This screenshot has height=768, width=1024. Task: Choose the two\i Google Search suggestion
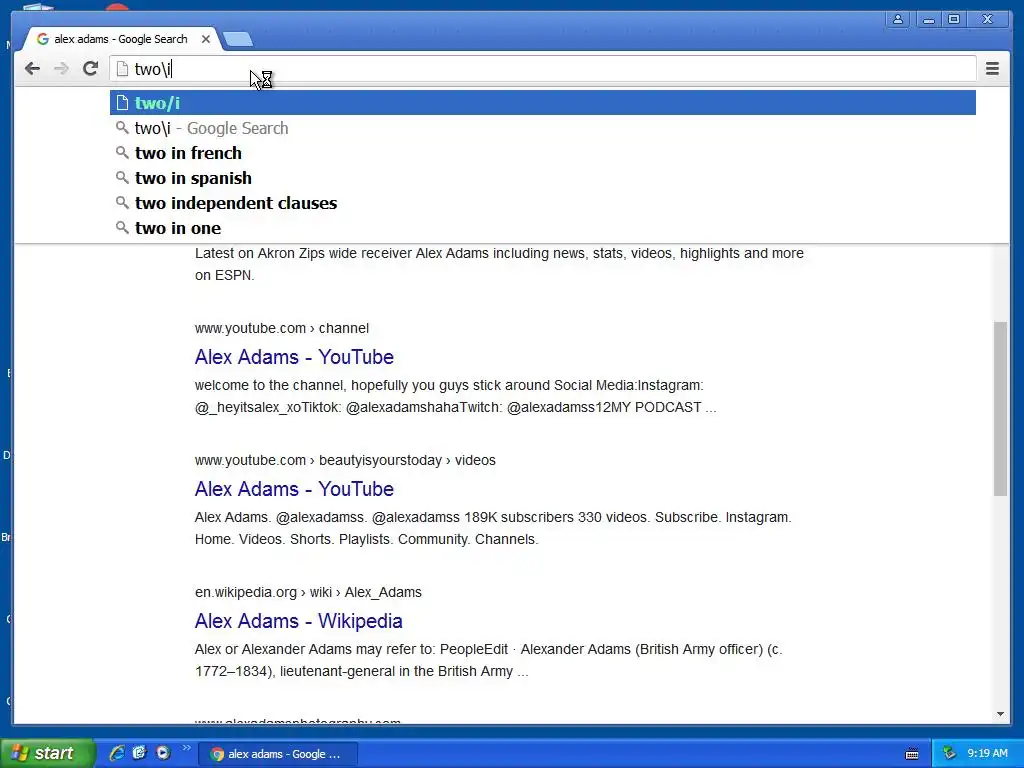click(x=542, y=128)
